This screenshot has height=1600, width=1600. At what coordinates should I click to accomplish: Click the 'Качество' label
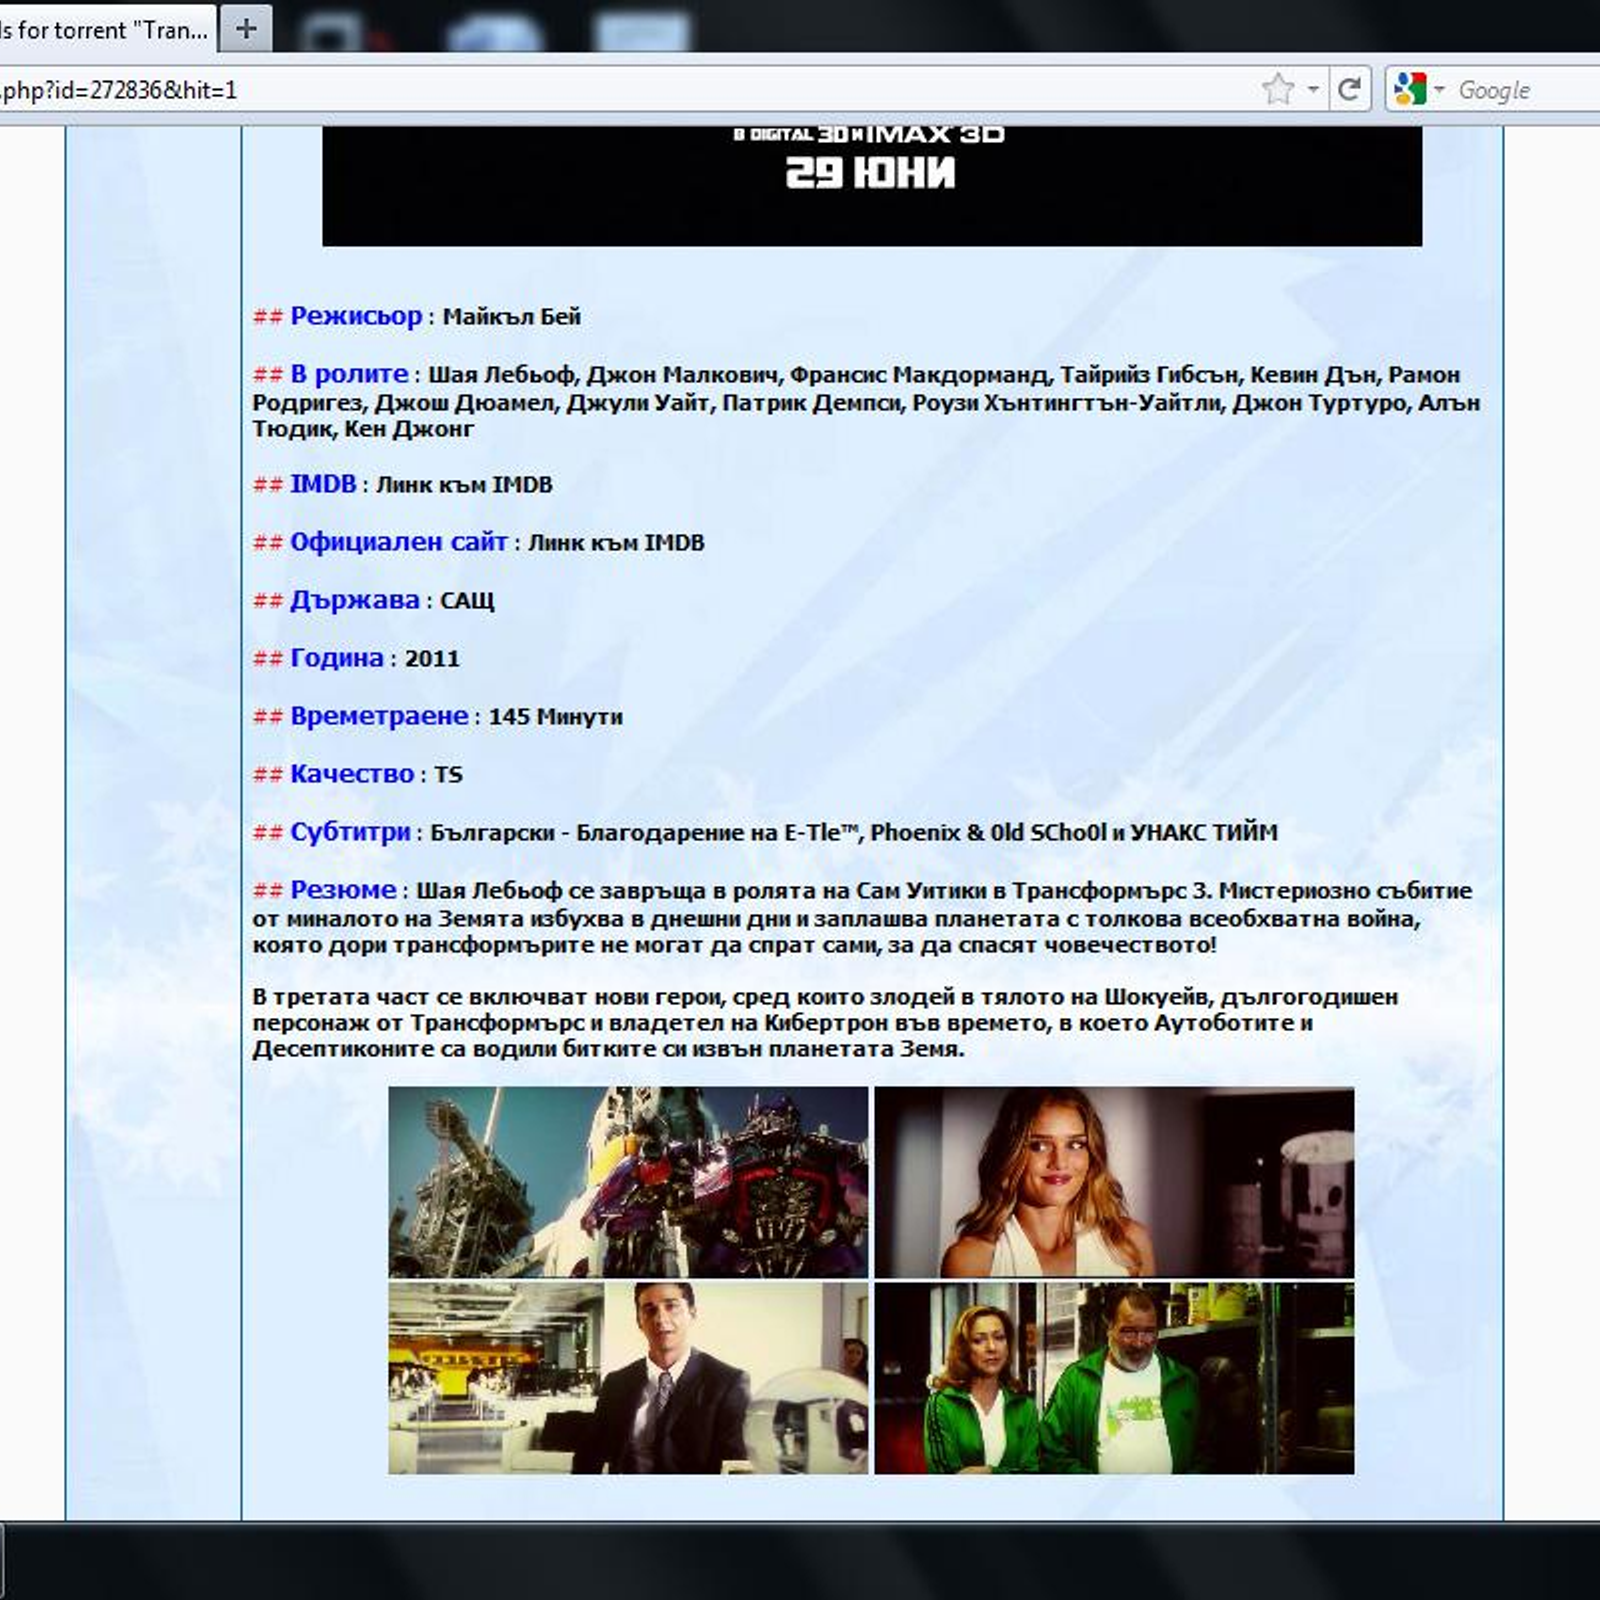pos(352,774)
